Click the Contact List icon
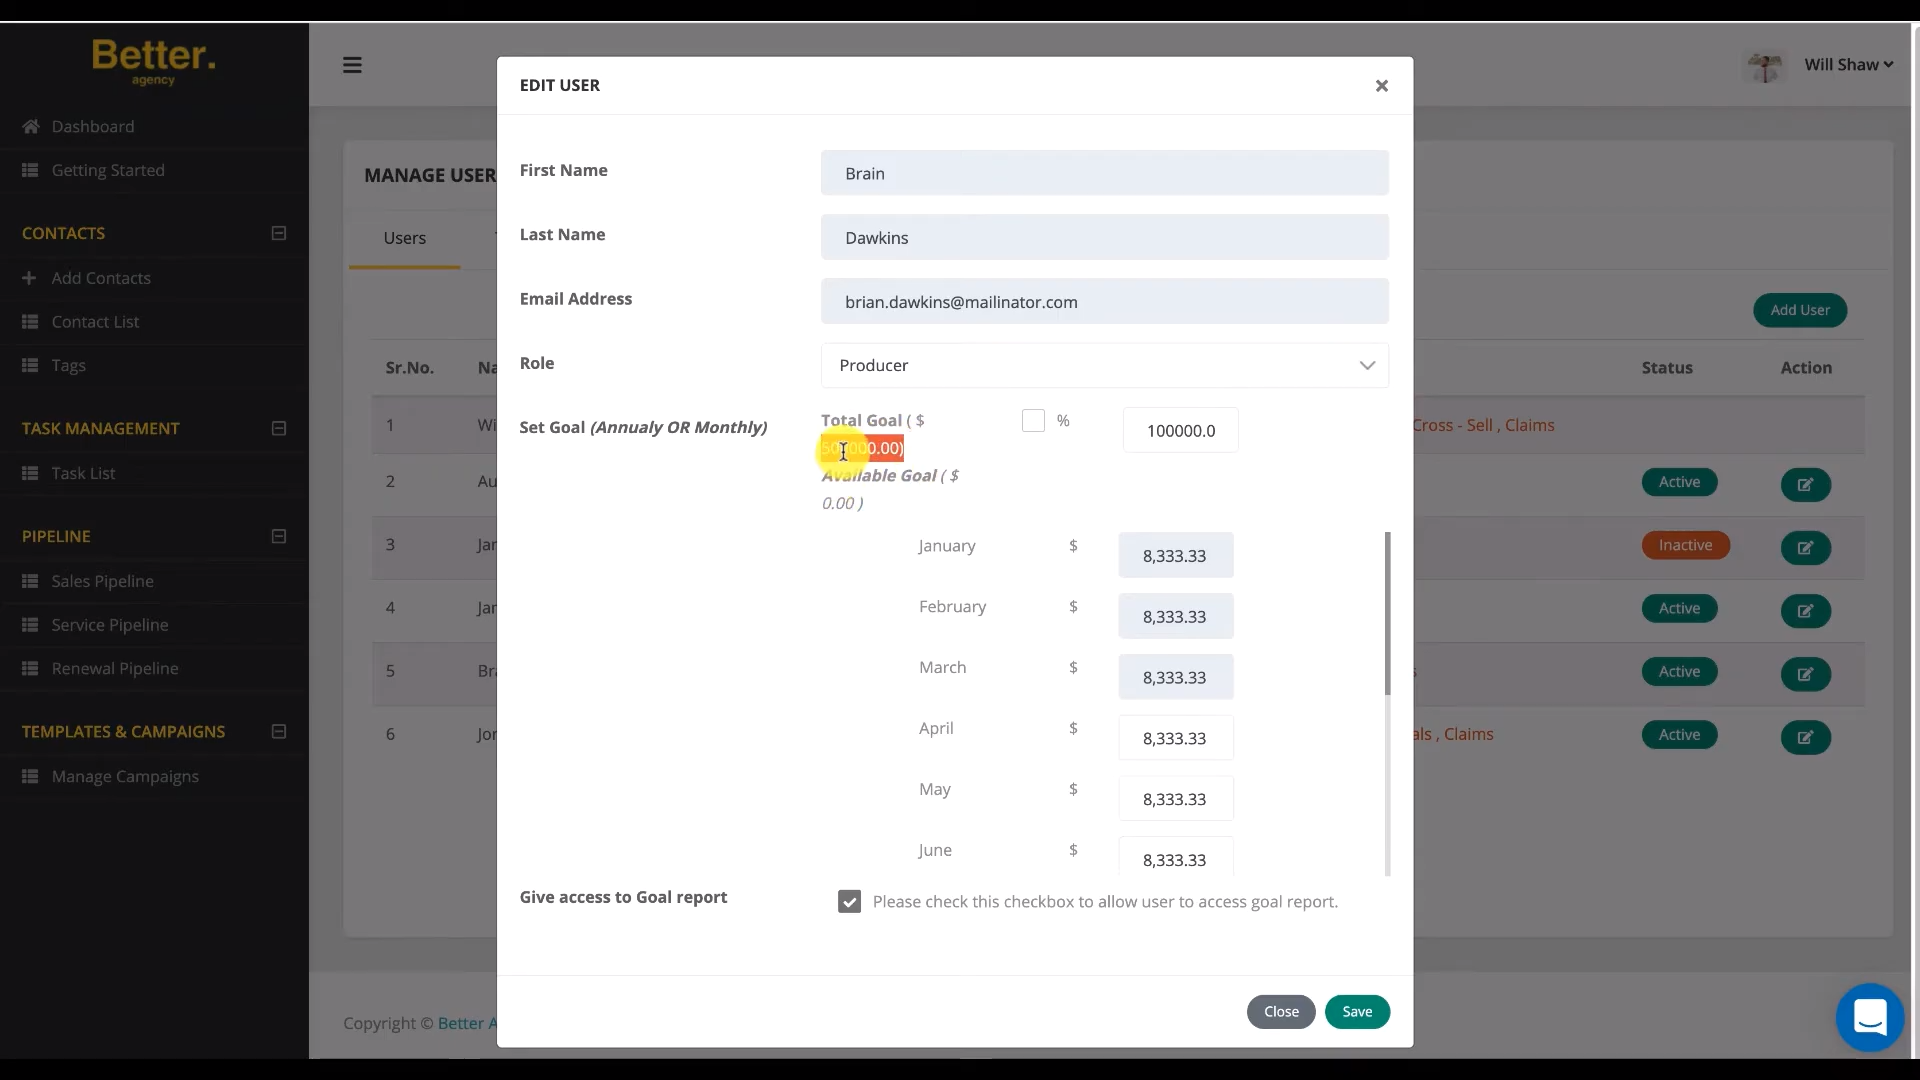 31,322
